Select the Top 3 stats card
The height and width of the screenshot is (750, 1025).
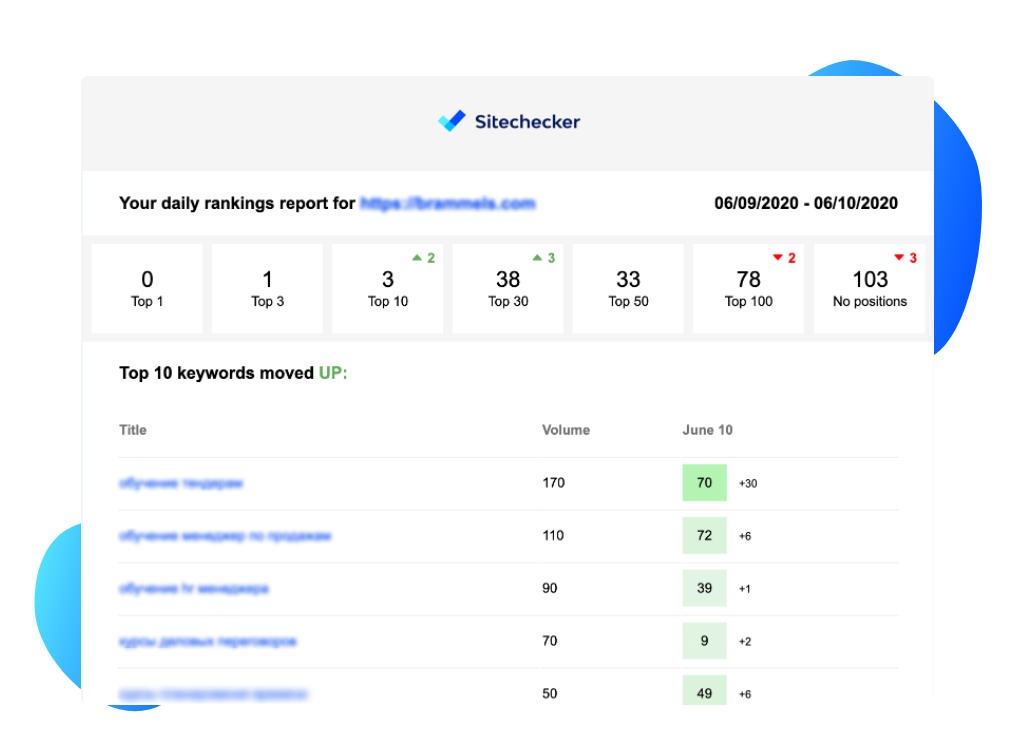click(267, 289)
